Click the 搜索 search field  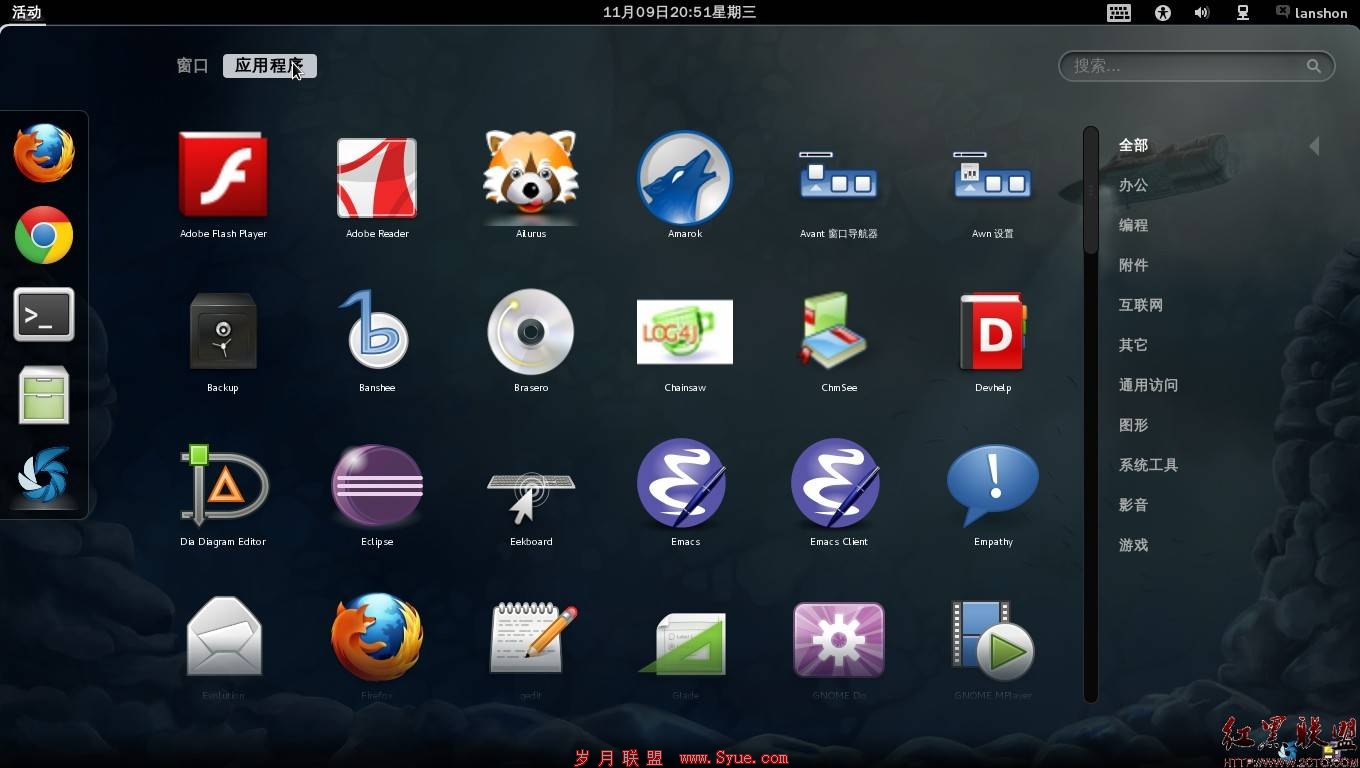[1196, 66]
